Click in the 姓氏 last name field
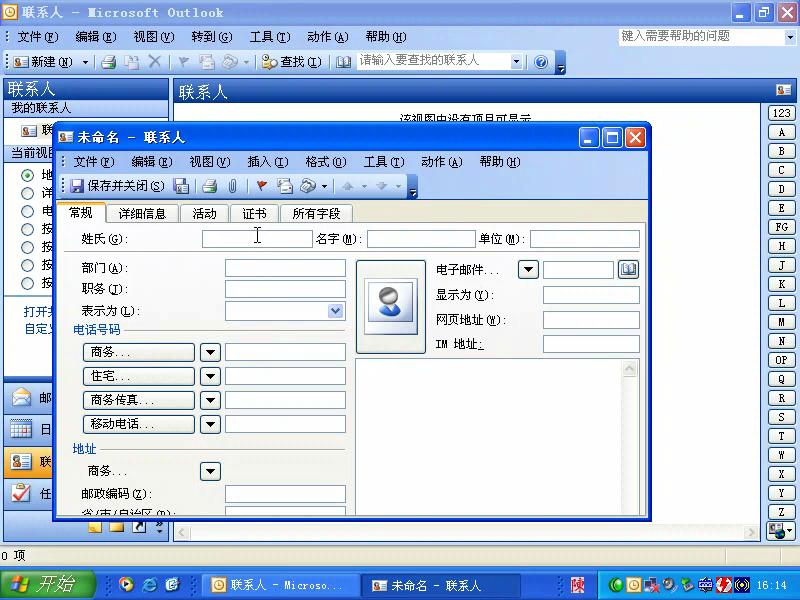The width and height of the screenshot is (800, 600). coord(257,239)
